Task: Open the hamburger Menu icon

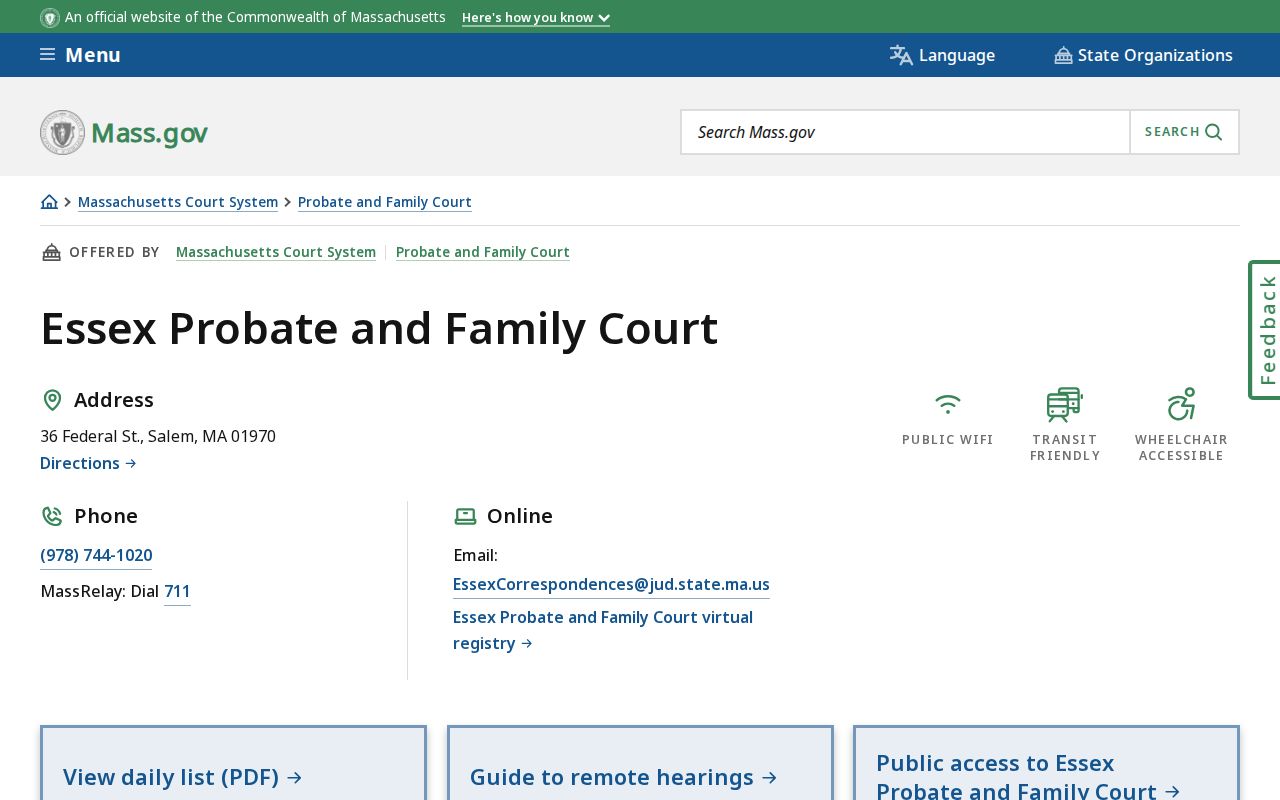Action: click(x=47, y=55)
